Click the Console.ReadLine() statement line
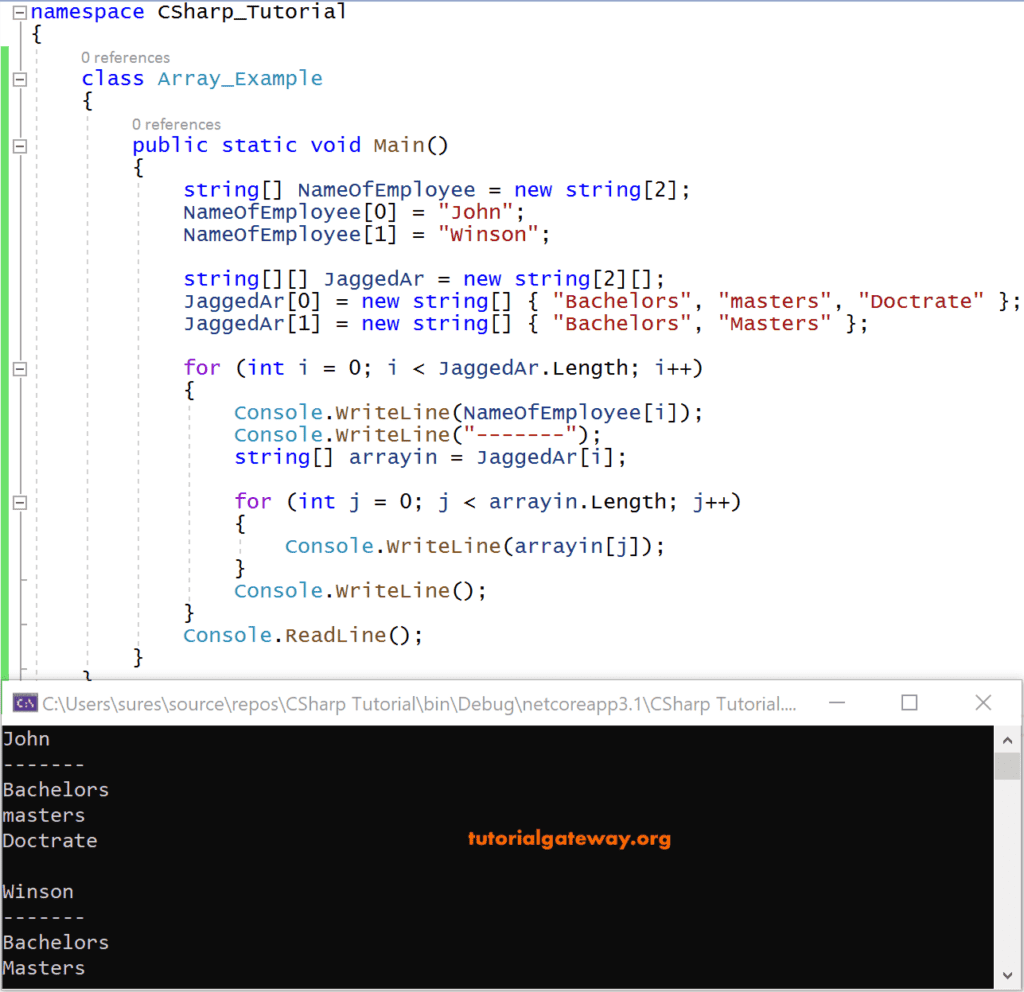Screen dimensions: 1024x992 point(302,635)
